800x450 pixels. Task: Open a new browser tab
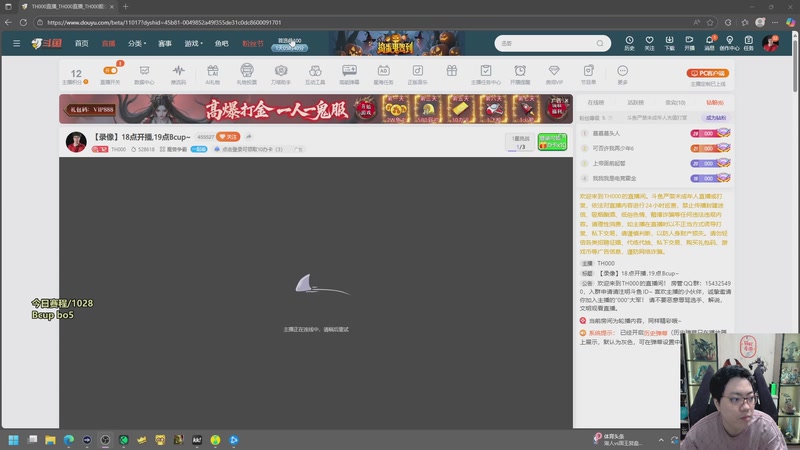[x=126, y=7]
